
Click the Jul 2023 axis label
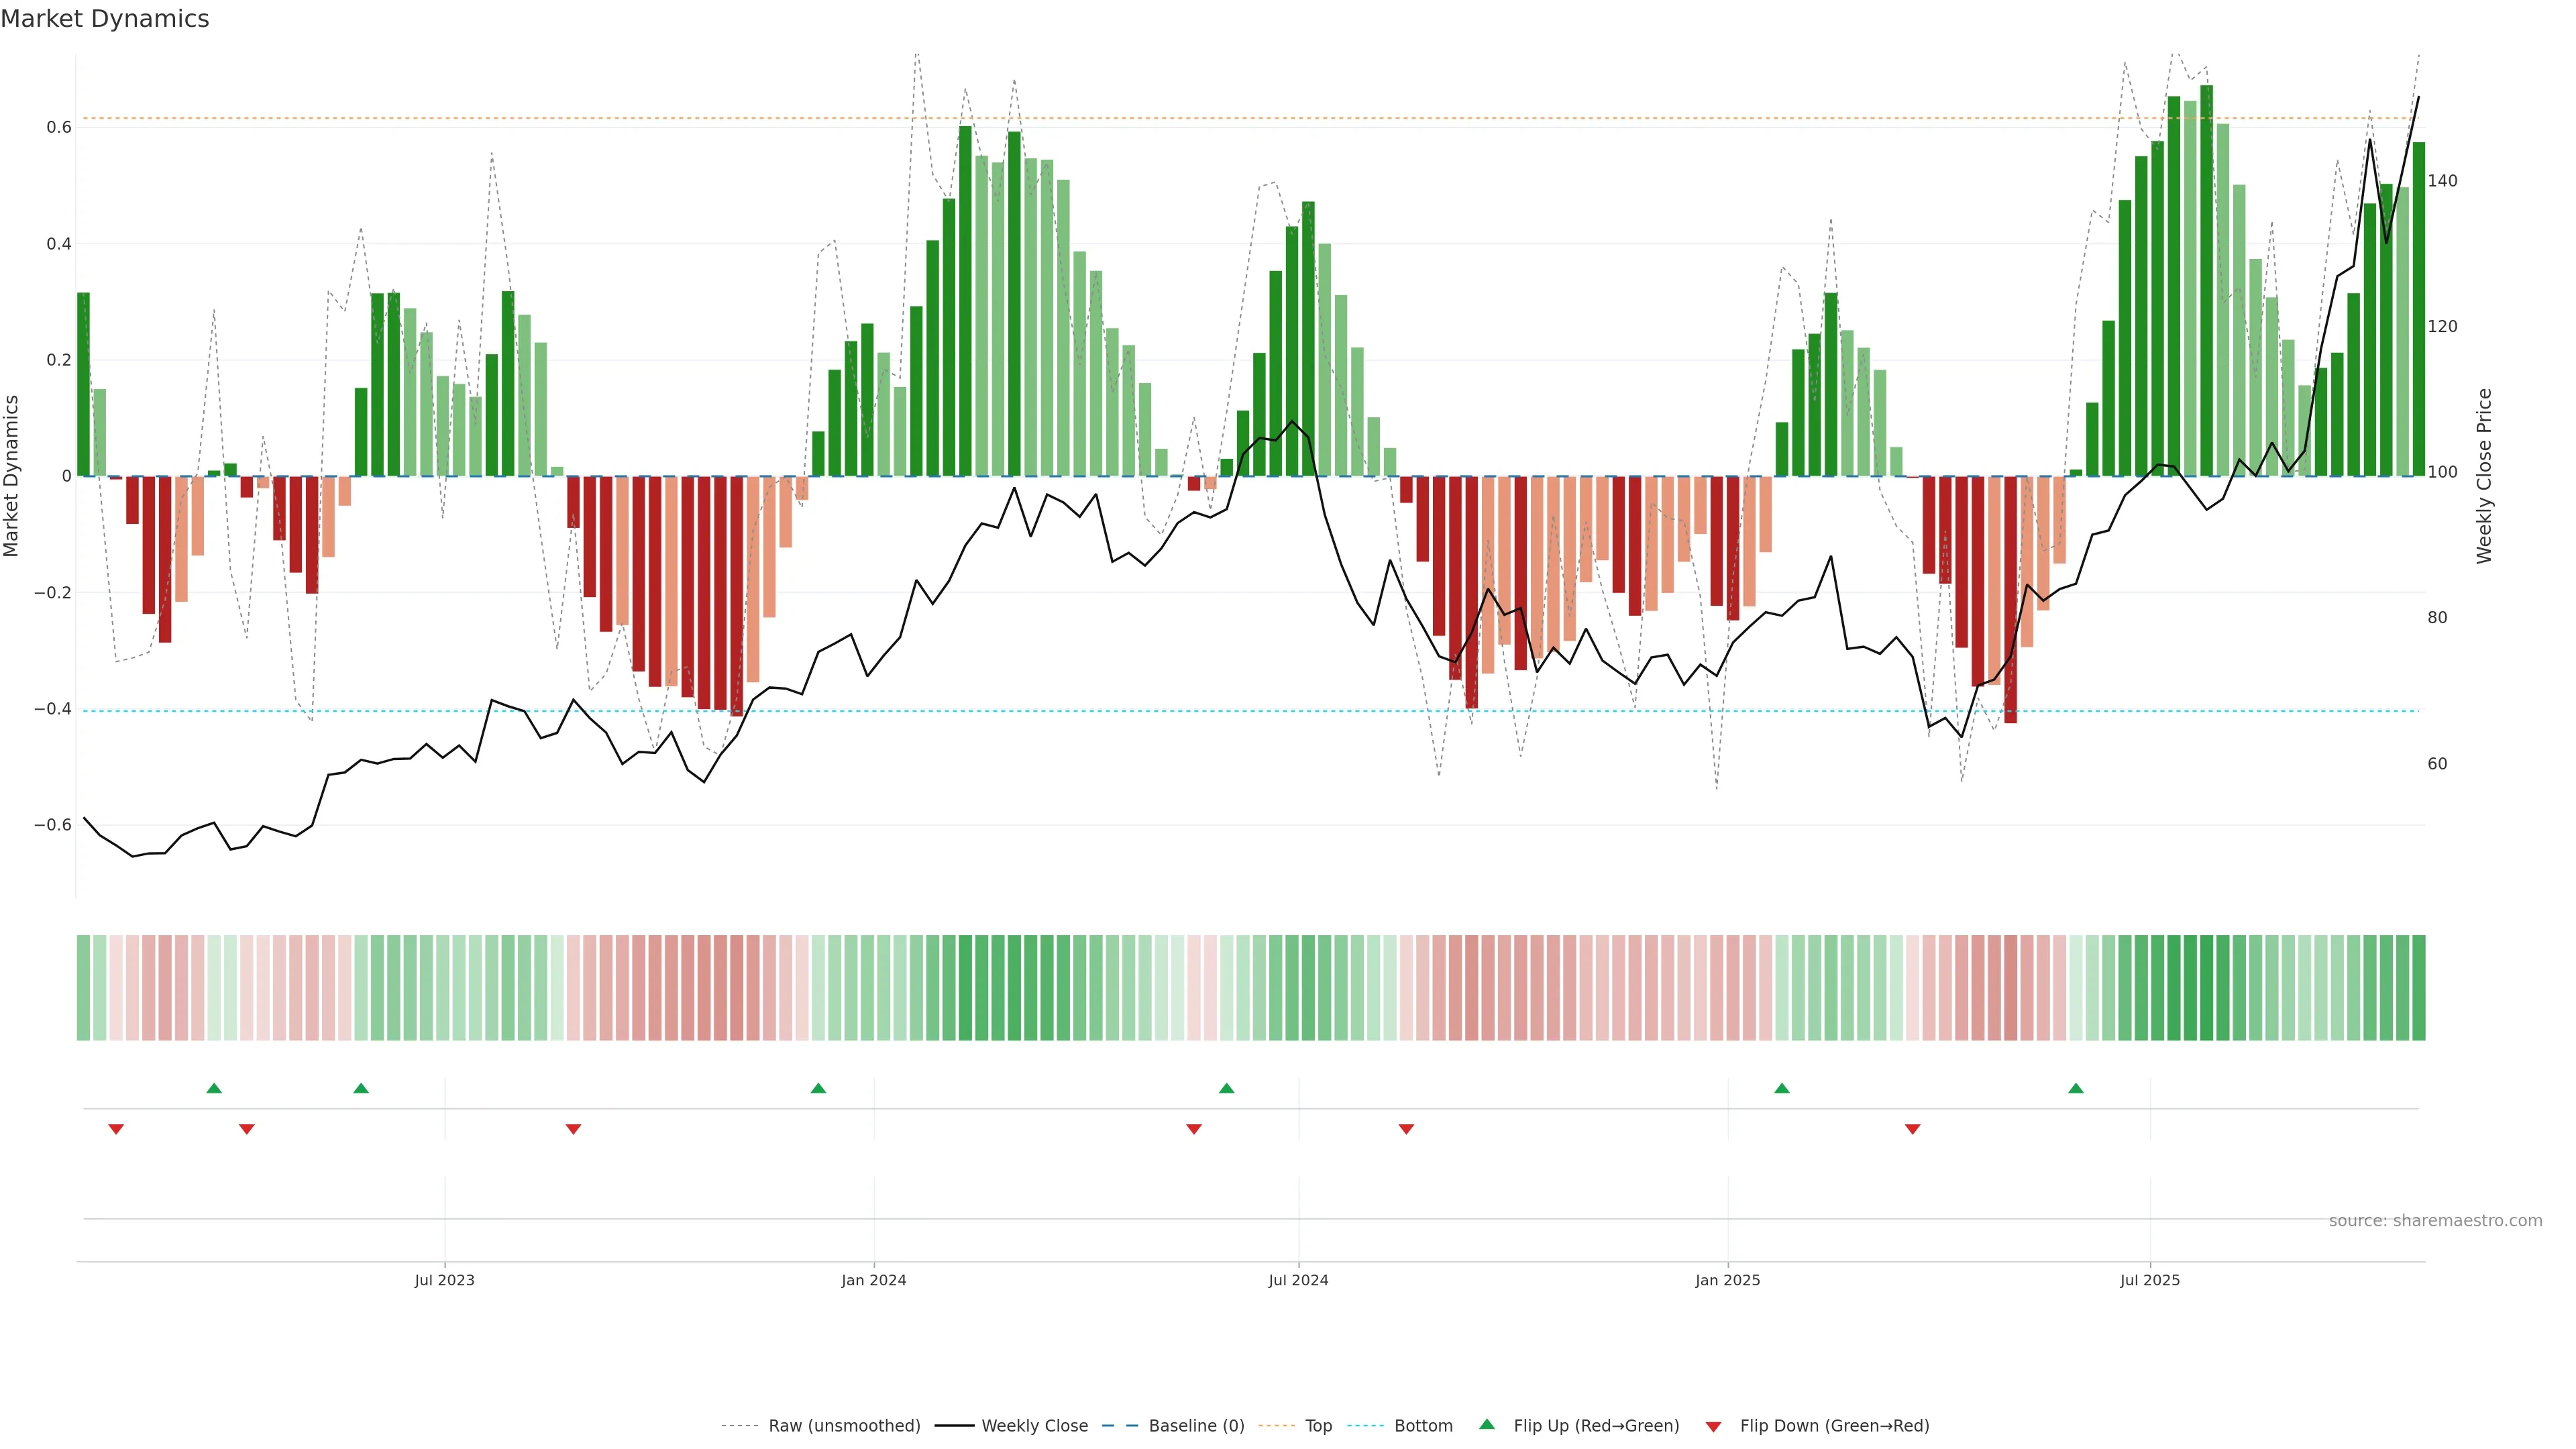pyautogui.click(x=445, y=1280)
